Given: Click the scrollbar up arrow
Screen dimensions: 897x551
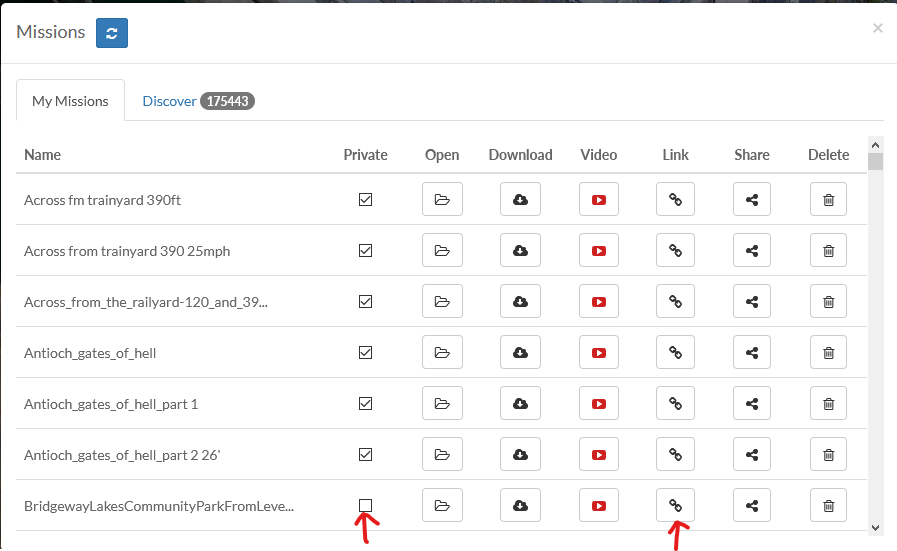Looking at the screenshot, I should click(875, 145).
